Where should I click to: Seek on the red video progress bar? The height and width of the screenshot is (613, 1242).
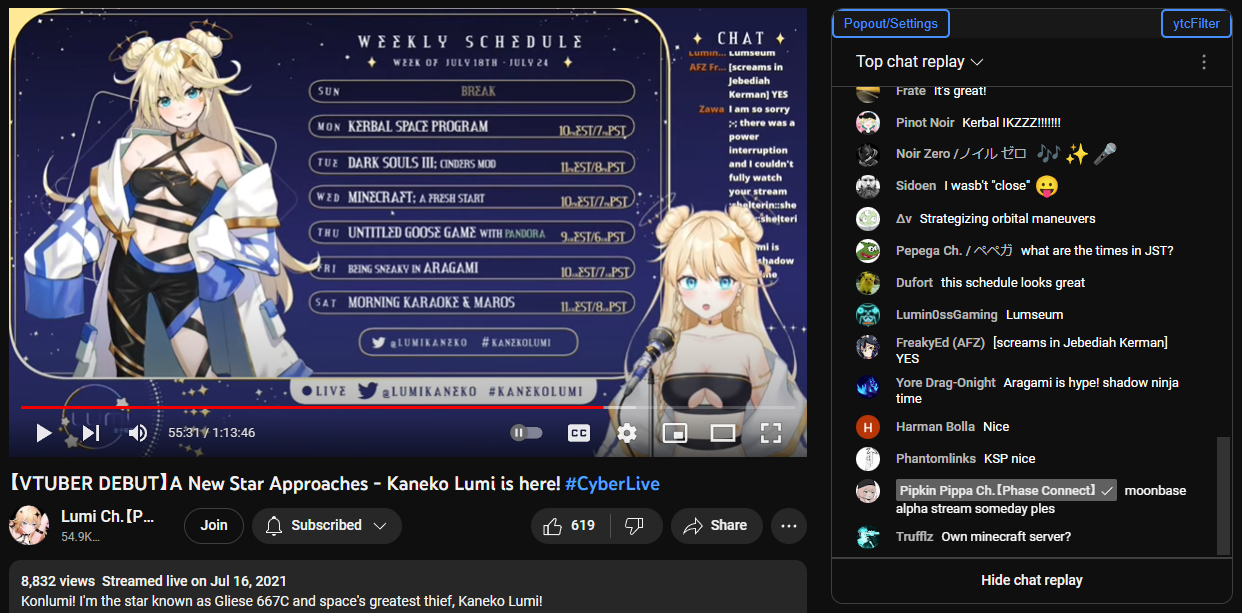point(408,407)
